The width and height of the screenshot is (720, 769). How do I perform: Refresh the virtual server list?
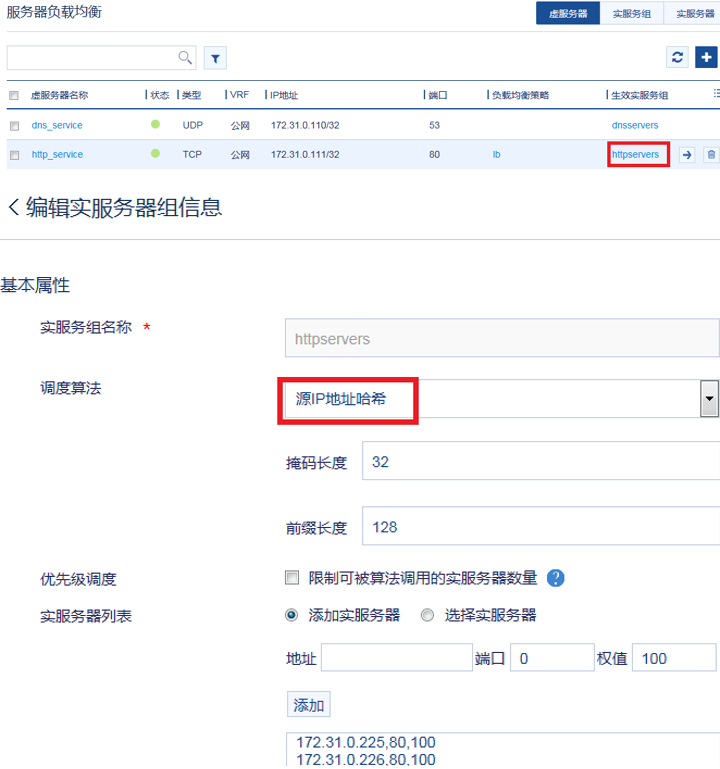678,57
